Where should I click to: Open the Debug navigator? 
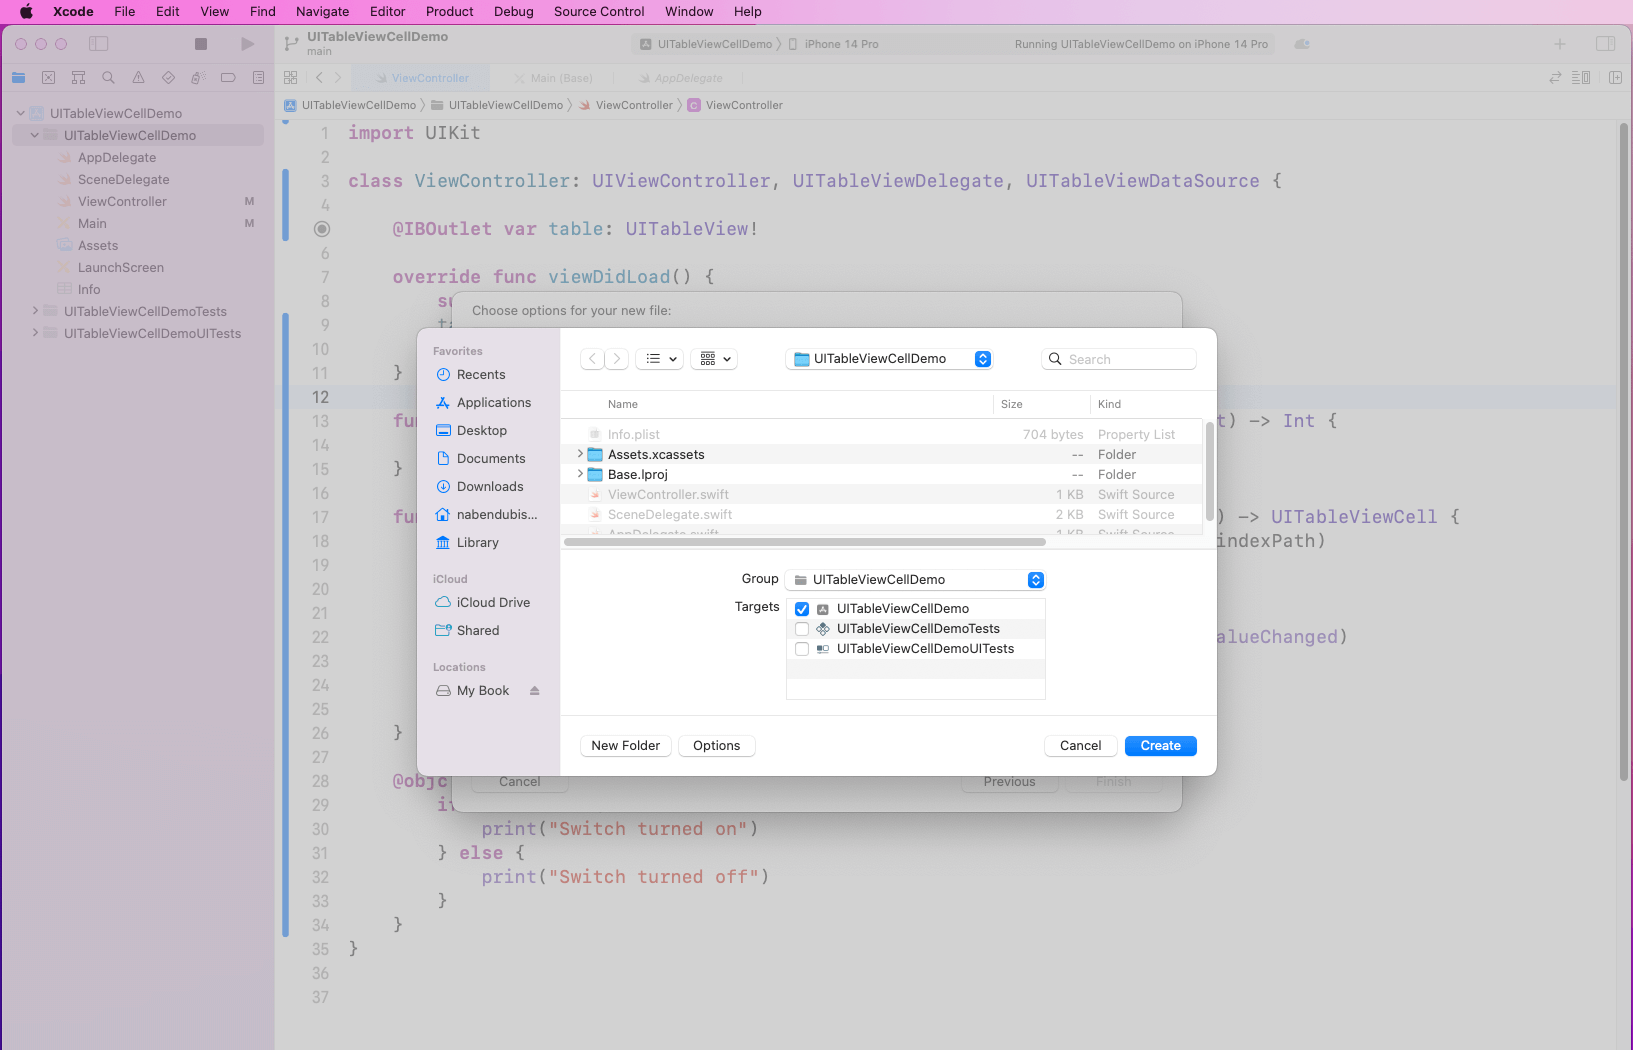pyautogui.click(x=198, y=77)
